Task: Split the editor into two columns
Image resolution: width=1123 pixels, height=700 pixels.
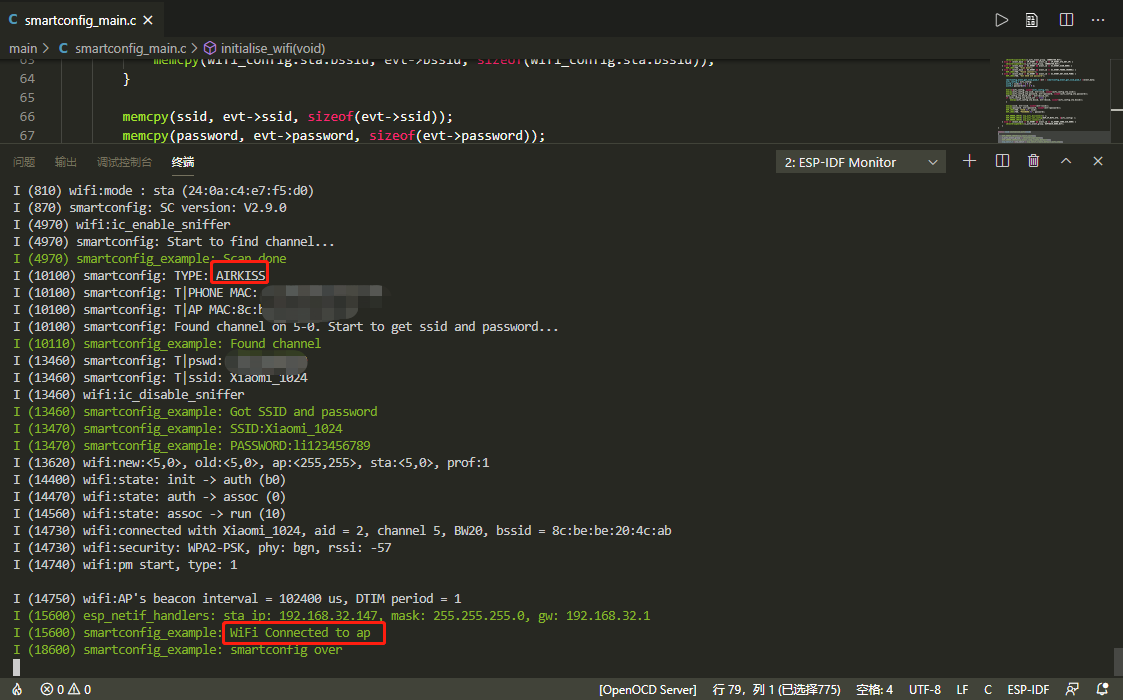Action: click(x=1066, y=19)
